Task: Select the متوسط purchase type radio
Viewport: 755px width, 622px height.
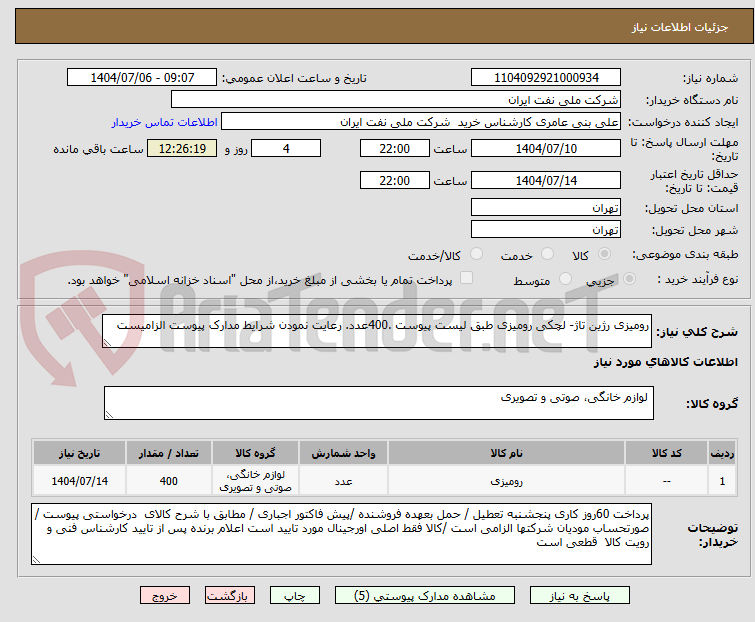Action: coord(565,279)
